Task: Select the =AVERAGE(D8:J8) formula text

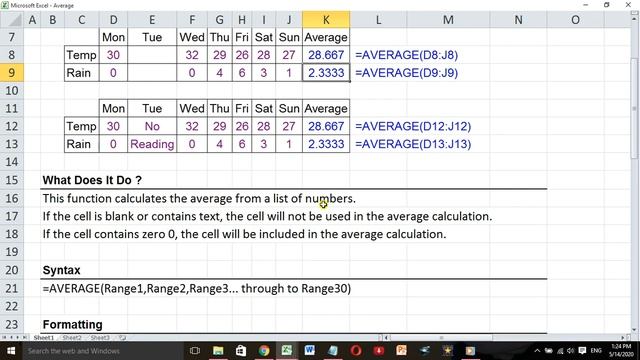Action: [x=407, y=55]
